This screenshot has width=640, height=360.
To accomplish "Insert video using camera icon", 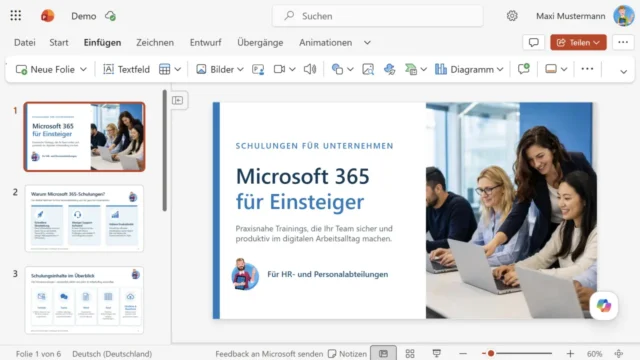I will (x=279, y=69).
